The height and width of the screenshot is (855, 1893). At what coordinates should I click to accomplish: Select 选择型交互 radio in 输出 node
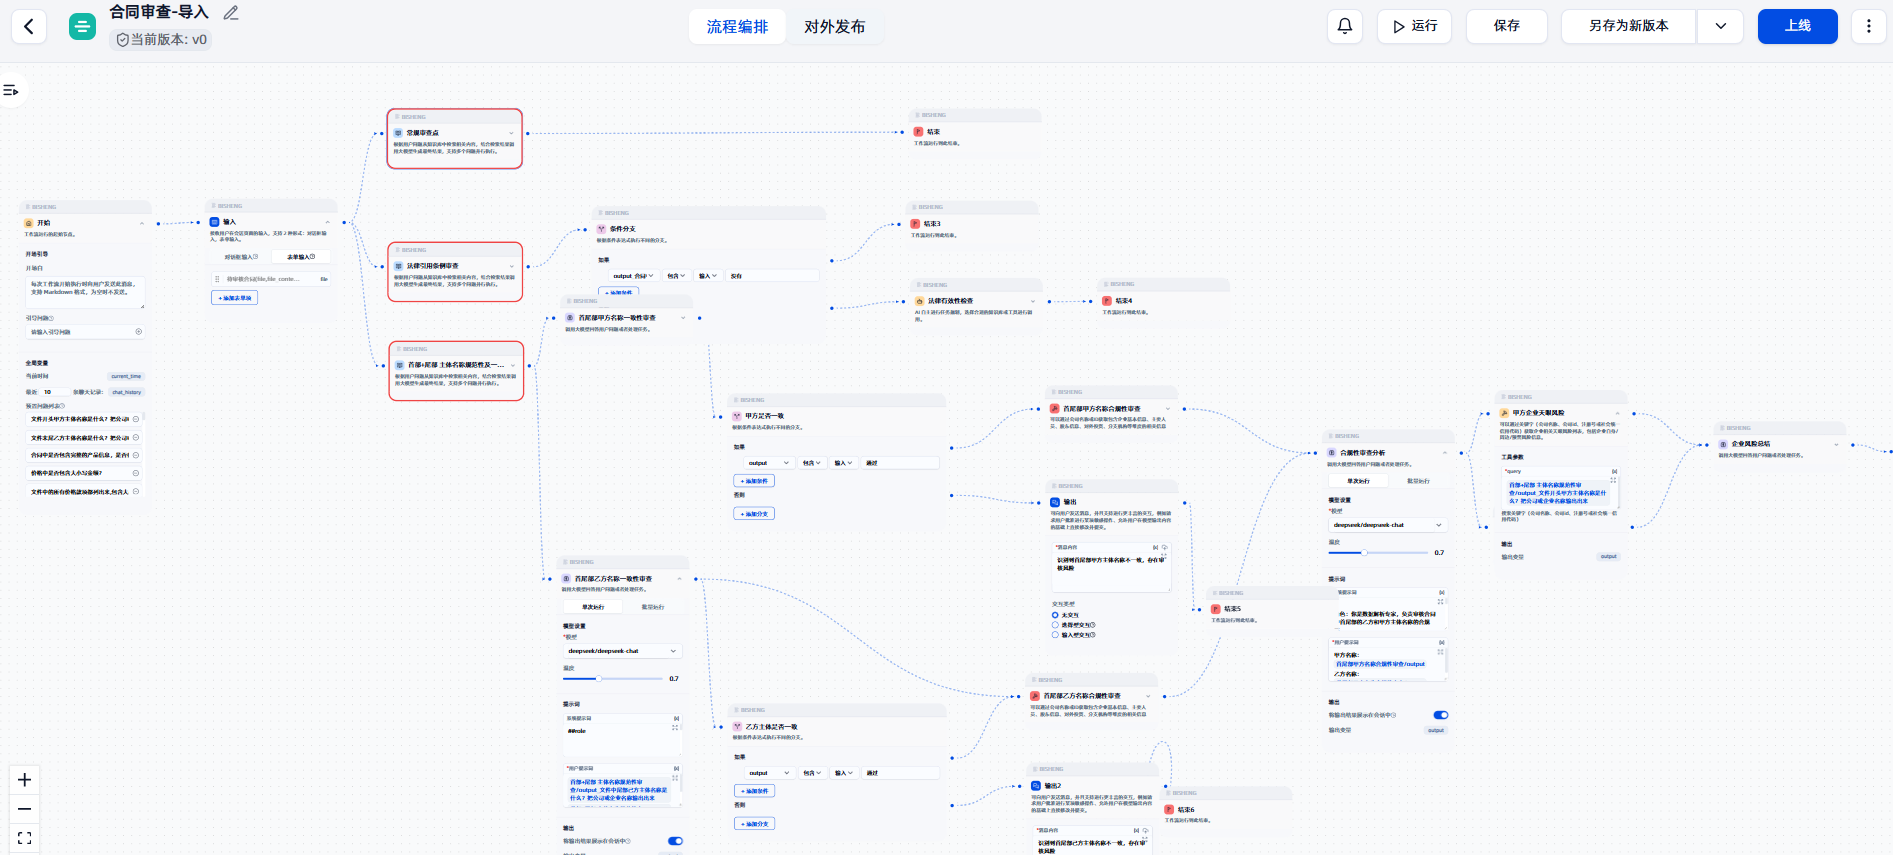[x=1055, y=625]
